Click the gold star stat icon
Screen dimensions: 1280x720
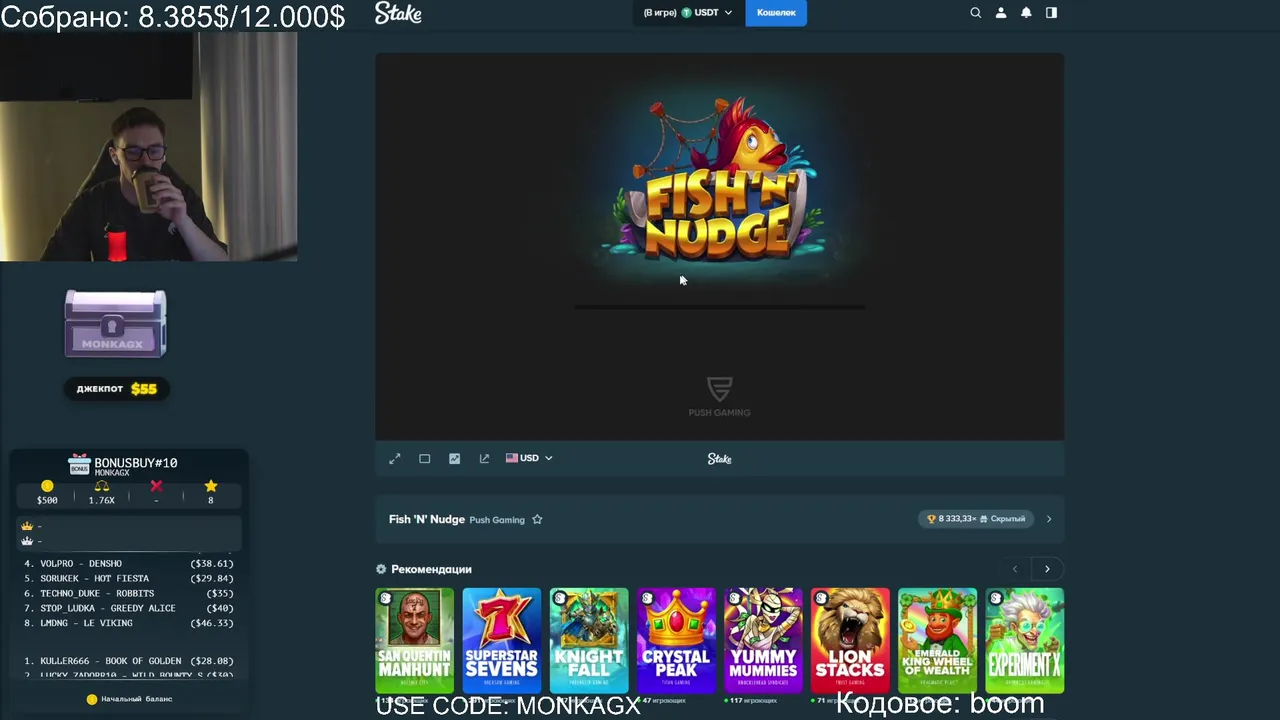point(210,486)
